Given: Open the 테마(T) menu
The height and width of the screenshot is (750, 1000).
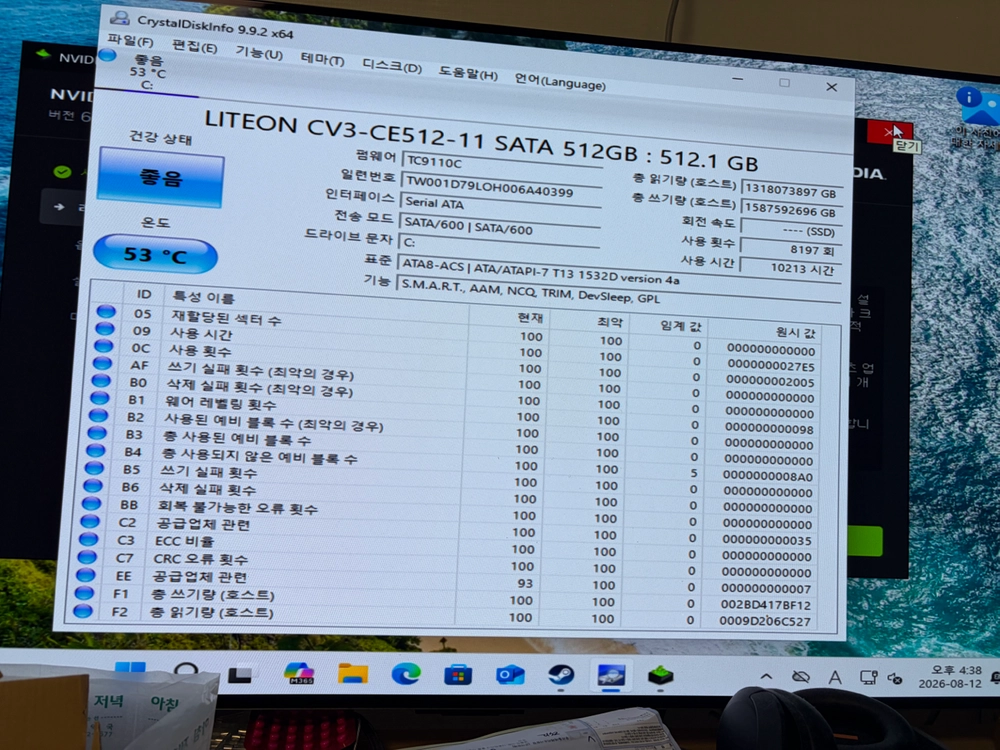Looking at the screenshot, I should [322, 60].
